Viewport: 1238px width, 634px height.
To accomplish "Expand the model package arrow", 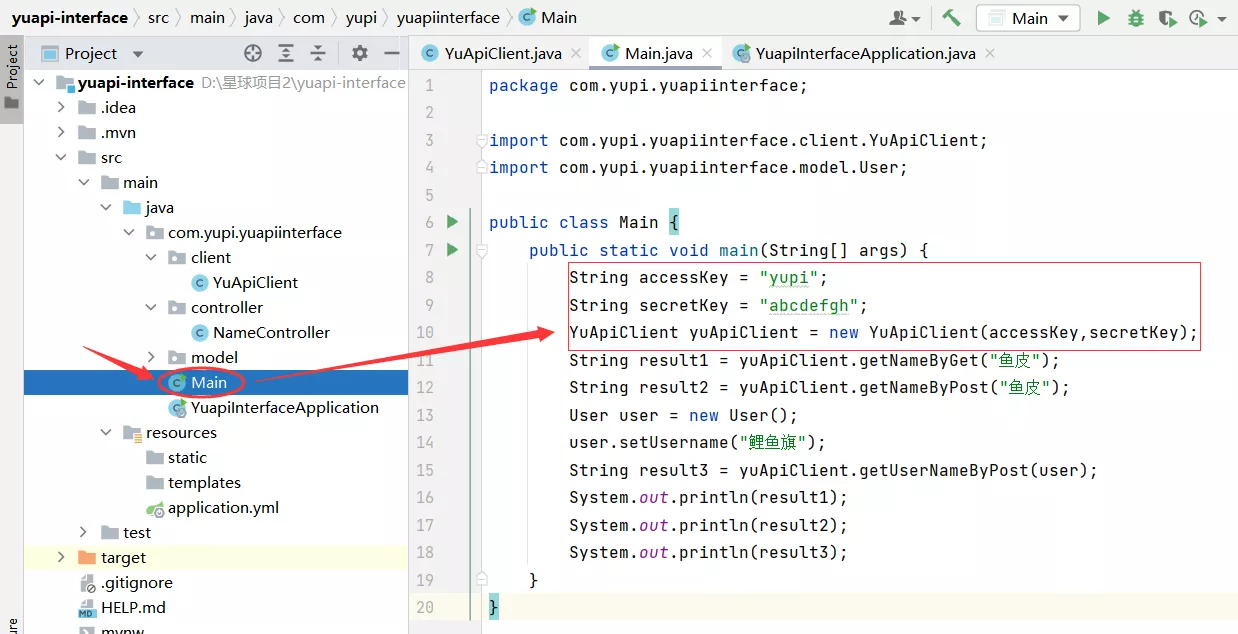I will [x=151, y=357].
